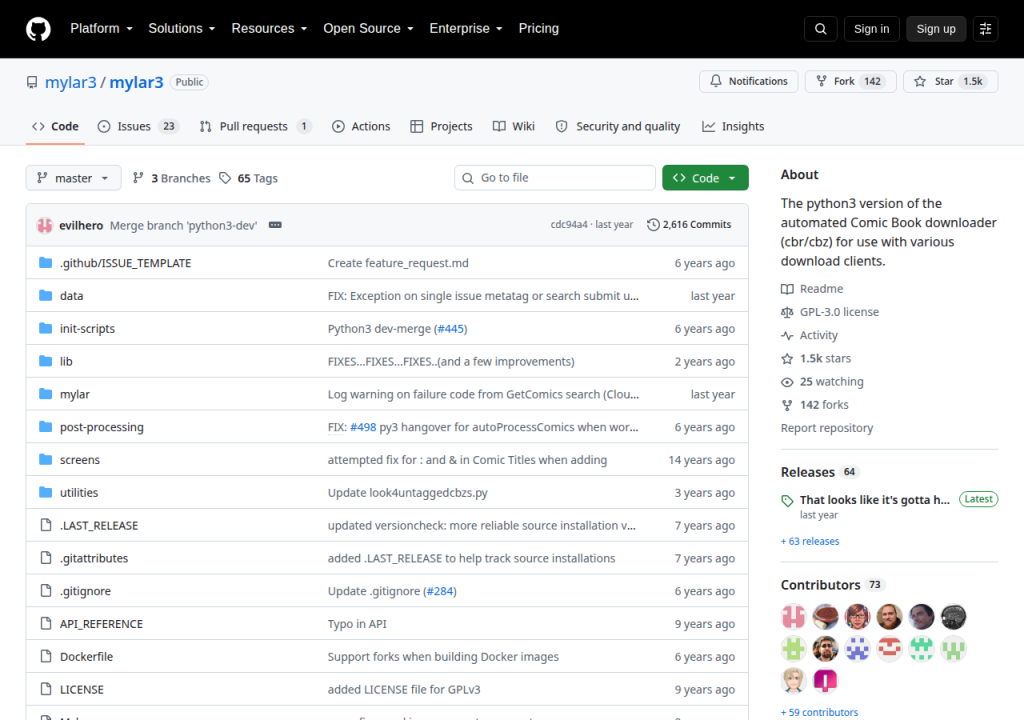Screen dimensions: 1024x720
Task: Open the search magnifier icon in header
Action: point(821,29)
